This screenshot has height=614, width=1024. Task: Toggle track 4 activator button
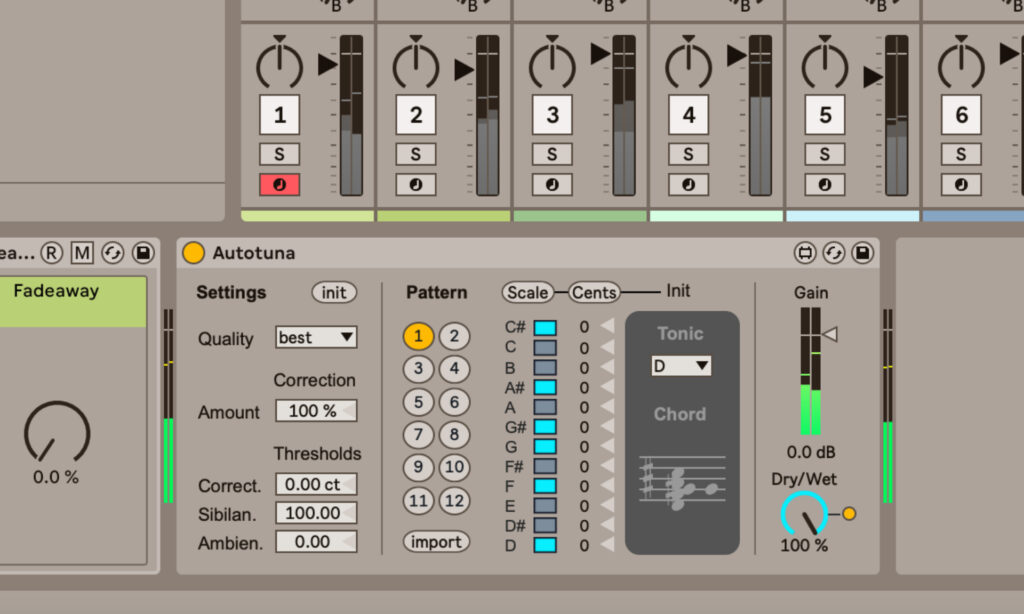pos(688,115)
